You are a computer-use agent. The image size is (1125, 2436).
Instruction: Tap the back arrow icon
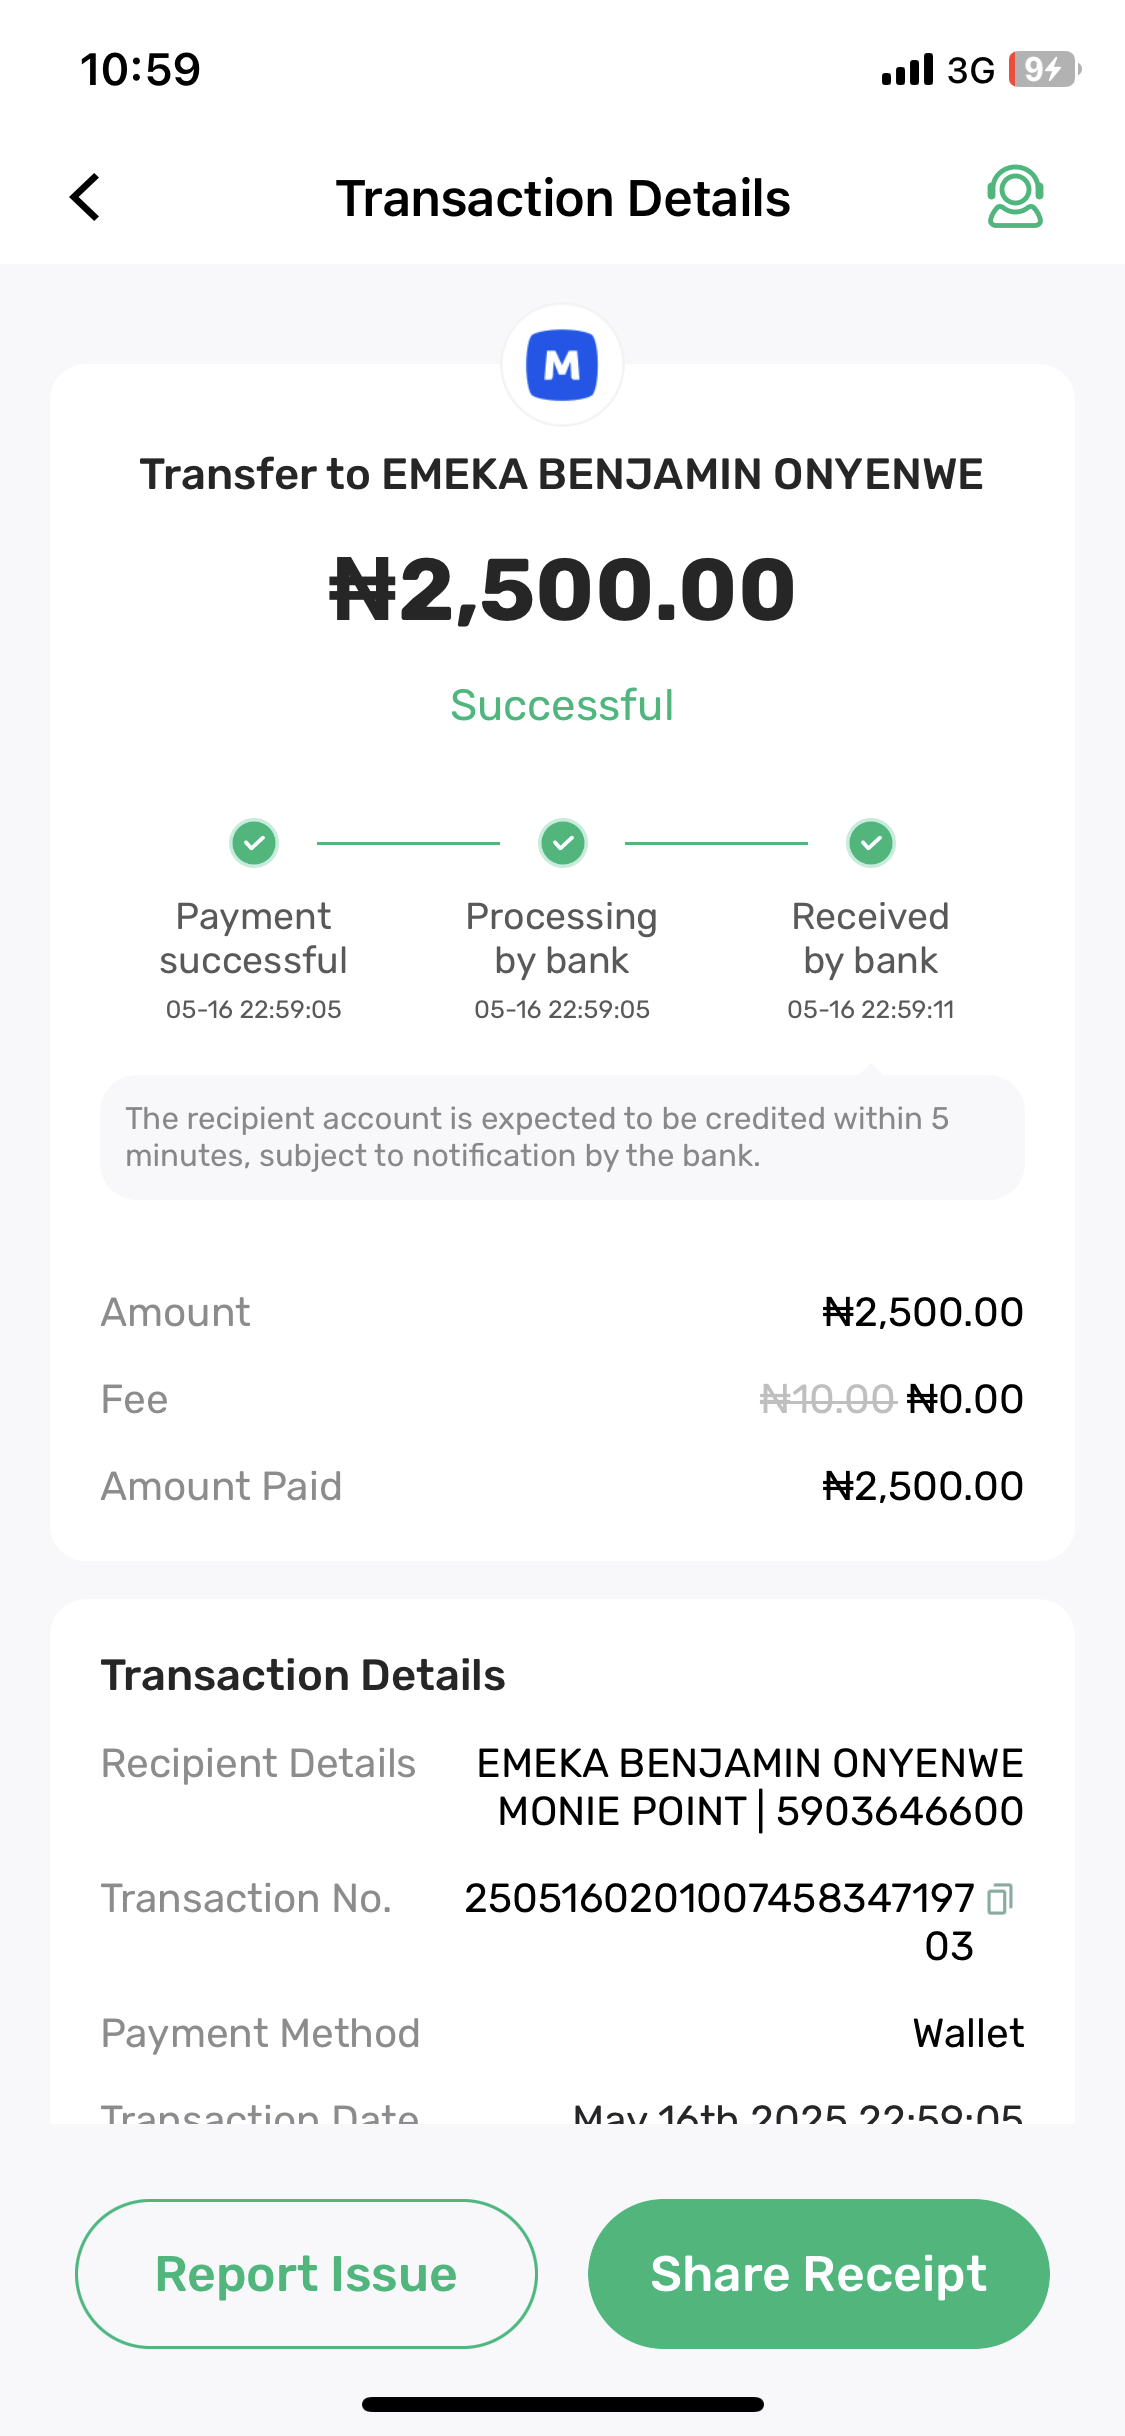tap(86, 197)
